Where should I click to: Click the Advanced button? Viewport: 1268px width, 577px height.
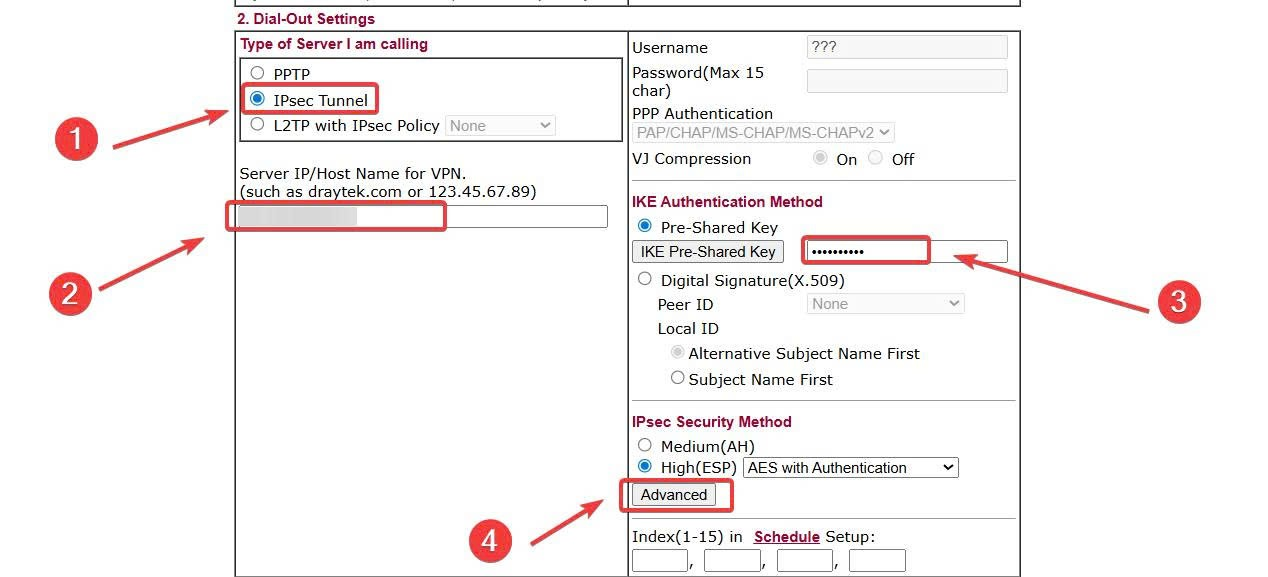(674, 495)
